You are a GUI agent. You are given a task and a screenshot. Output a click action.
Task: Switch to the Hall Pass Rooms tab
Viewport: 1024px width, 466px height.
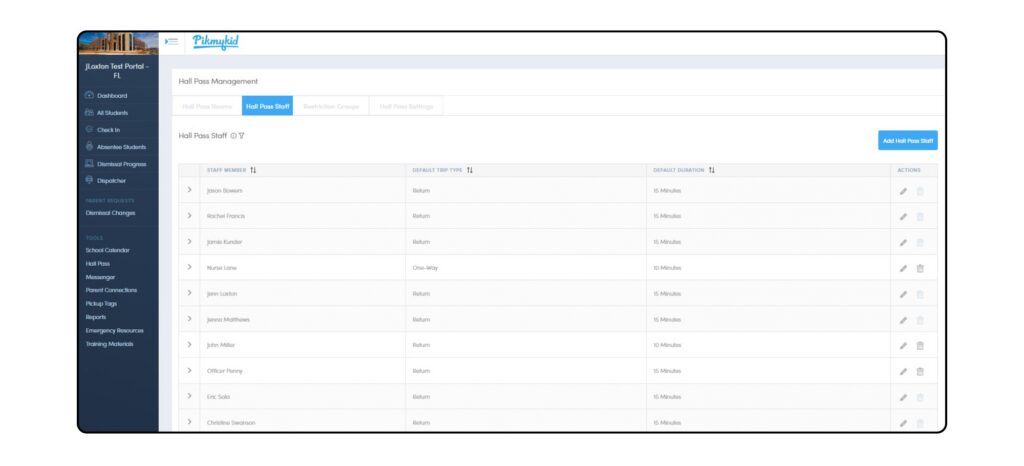click(x=207, y=106)
